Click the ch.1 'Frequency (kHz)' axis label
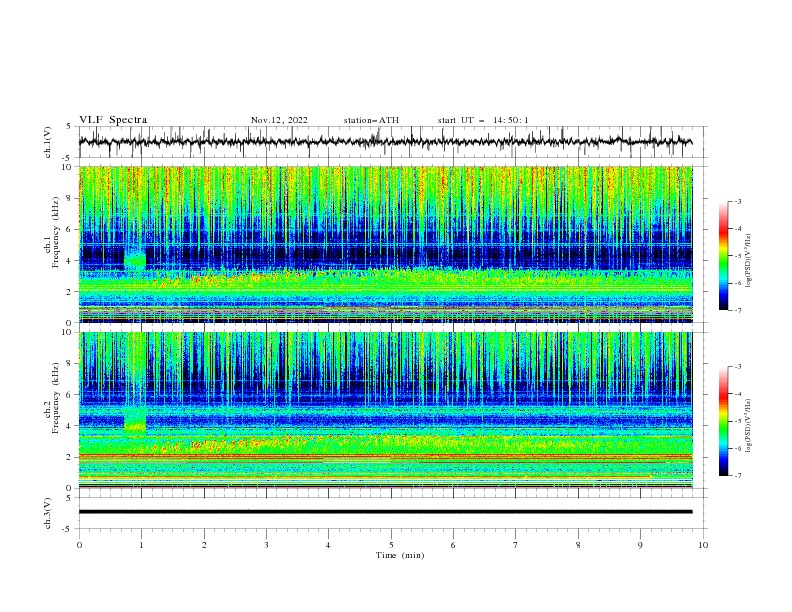Image resolution: width=792 pixels, height=612 pixels. tap(55, 233)
